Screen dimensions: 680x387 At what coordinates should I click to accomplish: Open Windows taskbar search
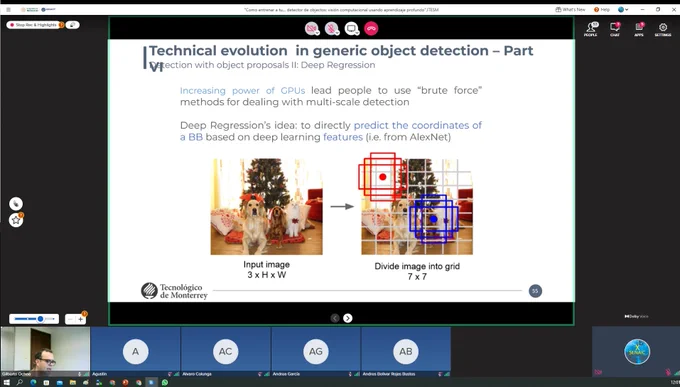pyautogui.click(x=20, y=382)
